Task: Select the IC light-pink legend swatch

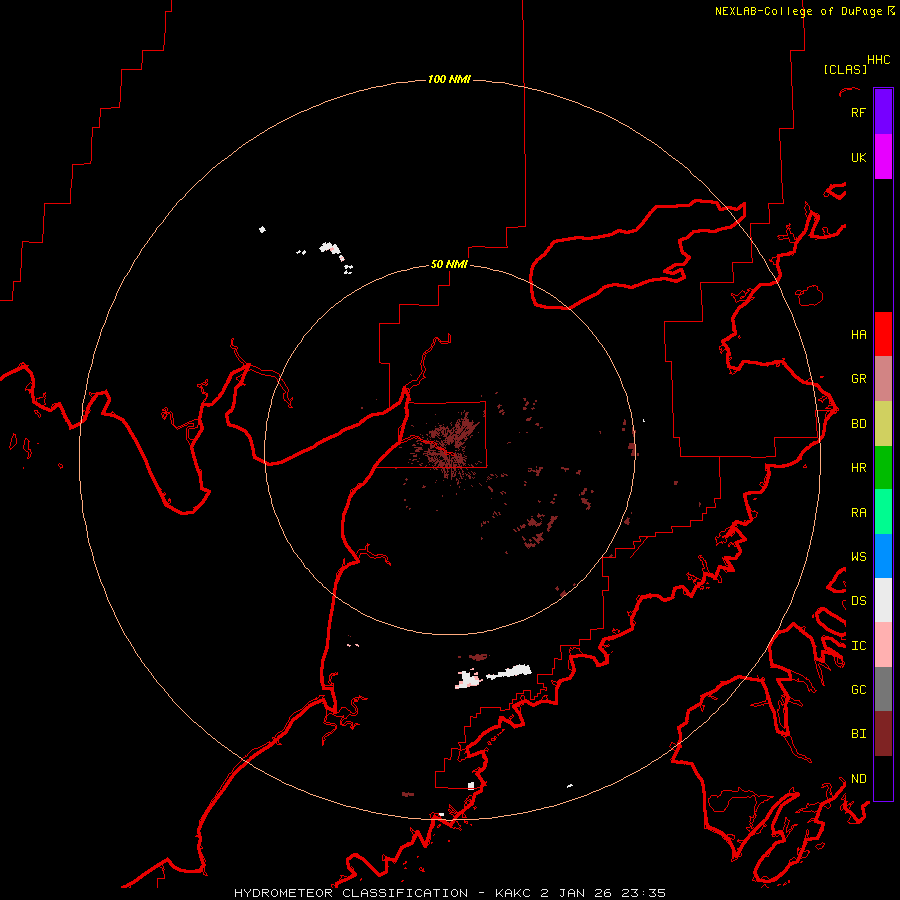Action: [883, 645]
